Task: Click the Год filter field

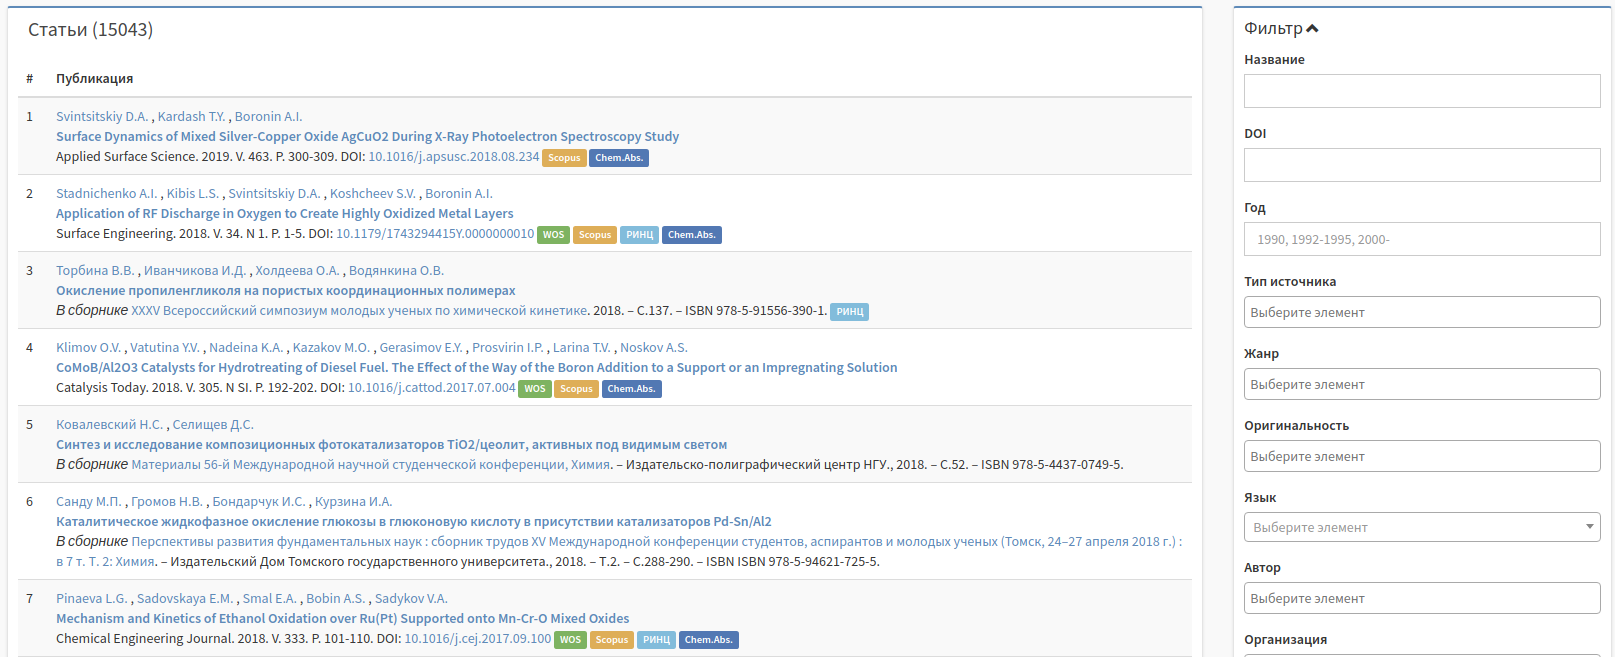Action: click(1421, 239)
